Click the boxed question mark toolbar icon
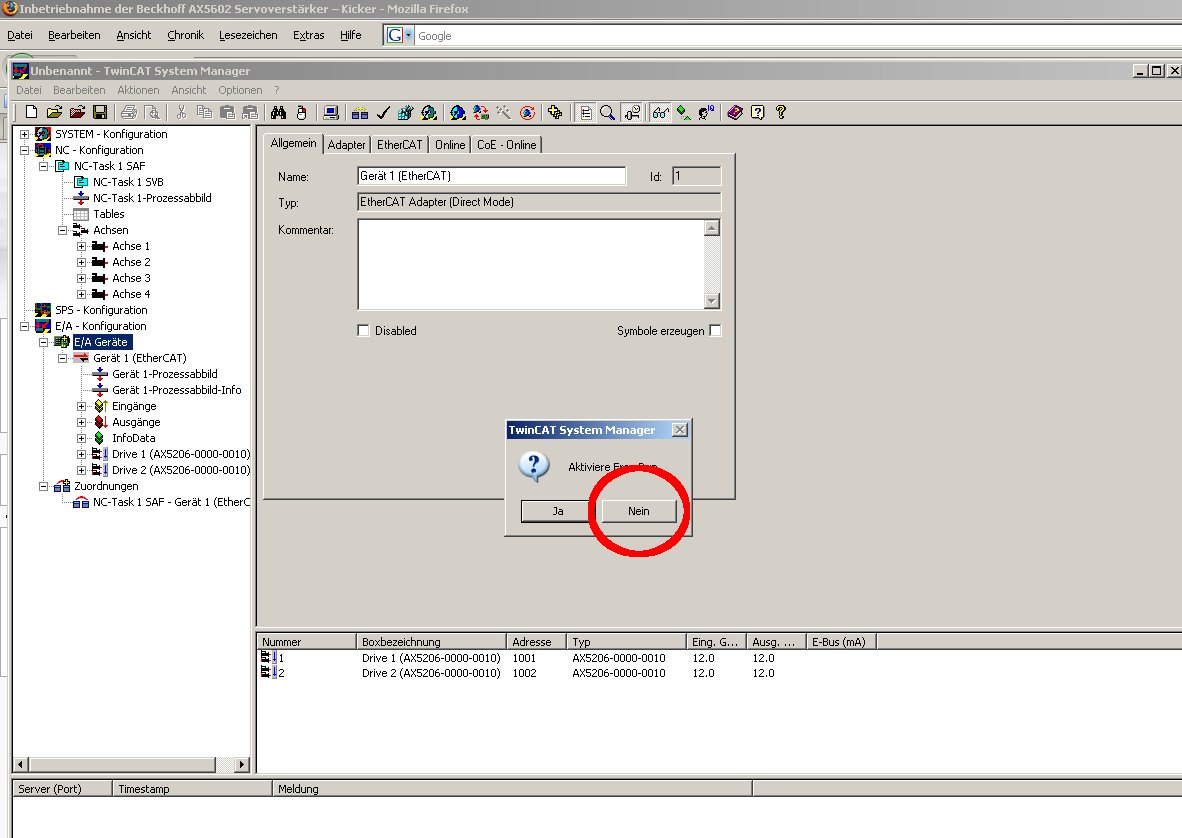This screenshot has width=1182, height=838. (x=758, y=112)
